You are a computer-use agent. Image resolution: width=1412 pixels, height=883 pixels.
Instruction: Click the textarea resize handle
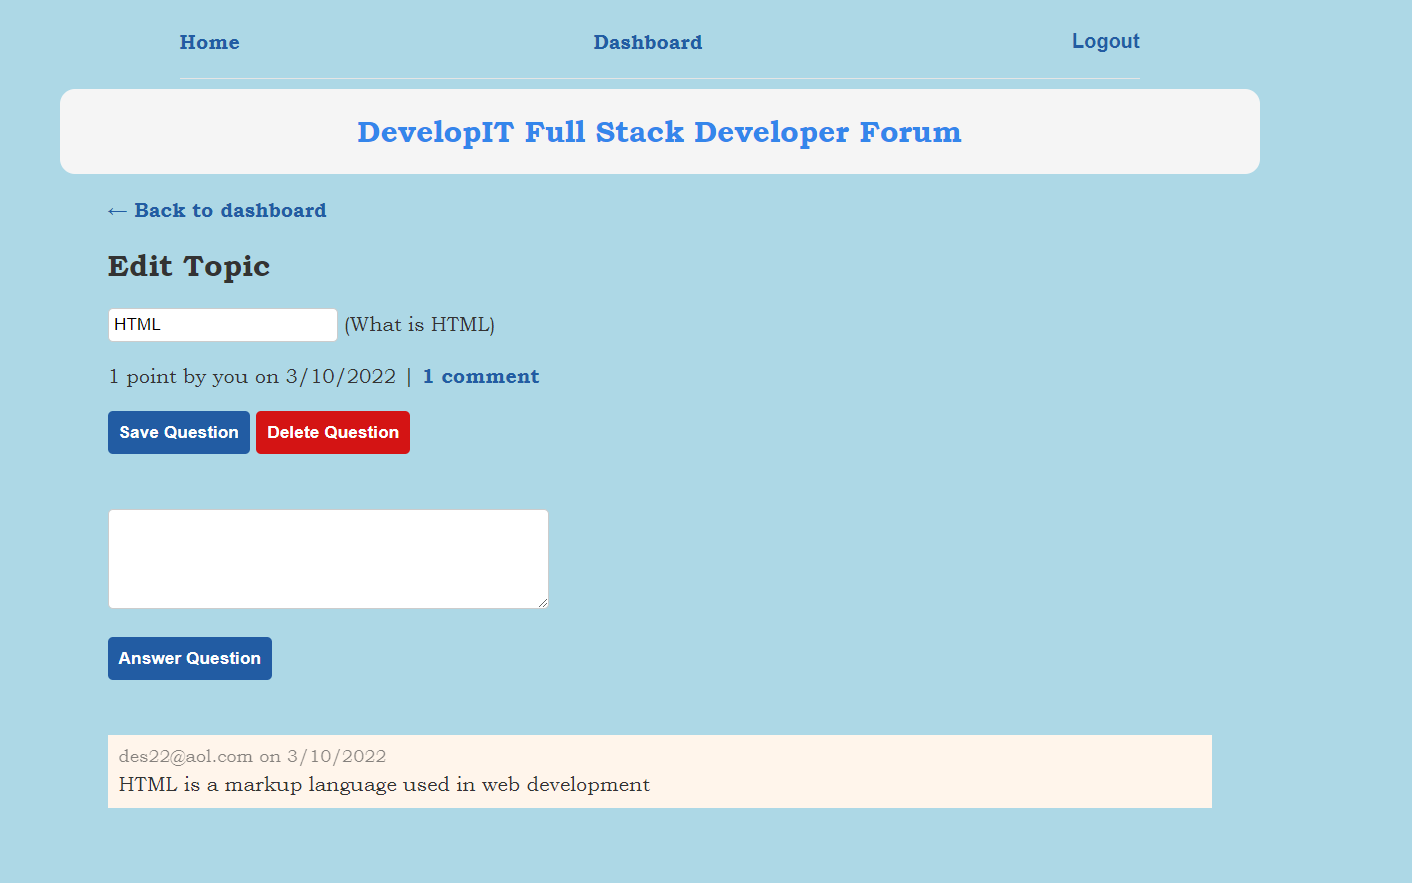coord(543,601)
